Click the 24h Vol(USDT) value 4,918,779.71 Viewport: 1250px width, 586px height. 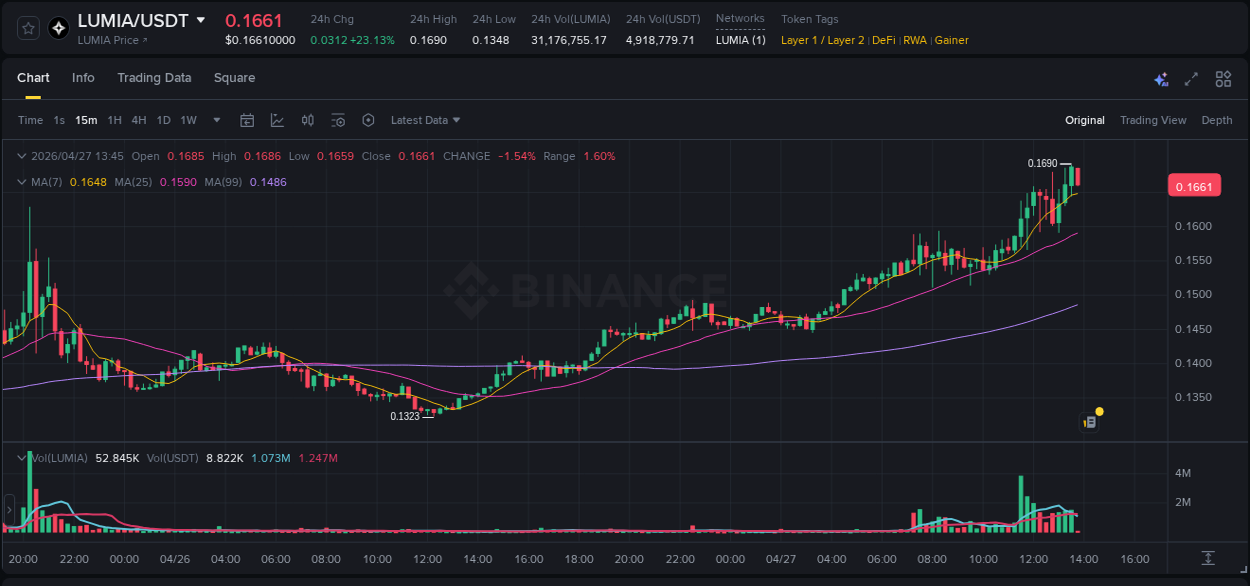point(660,40)
